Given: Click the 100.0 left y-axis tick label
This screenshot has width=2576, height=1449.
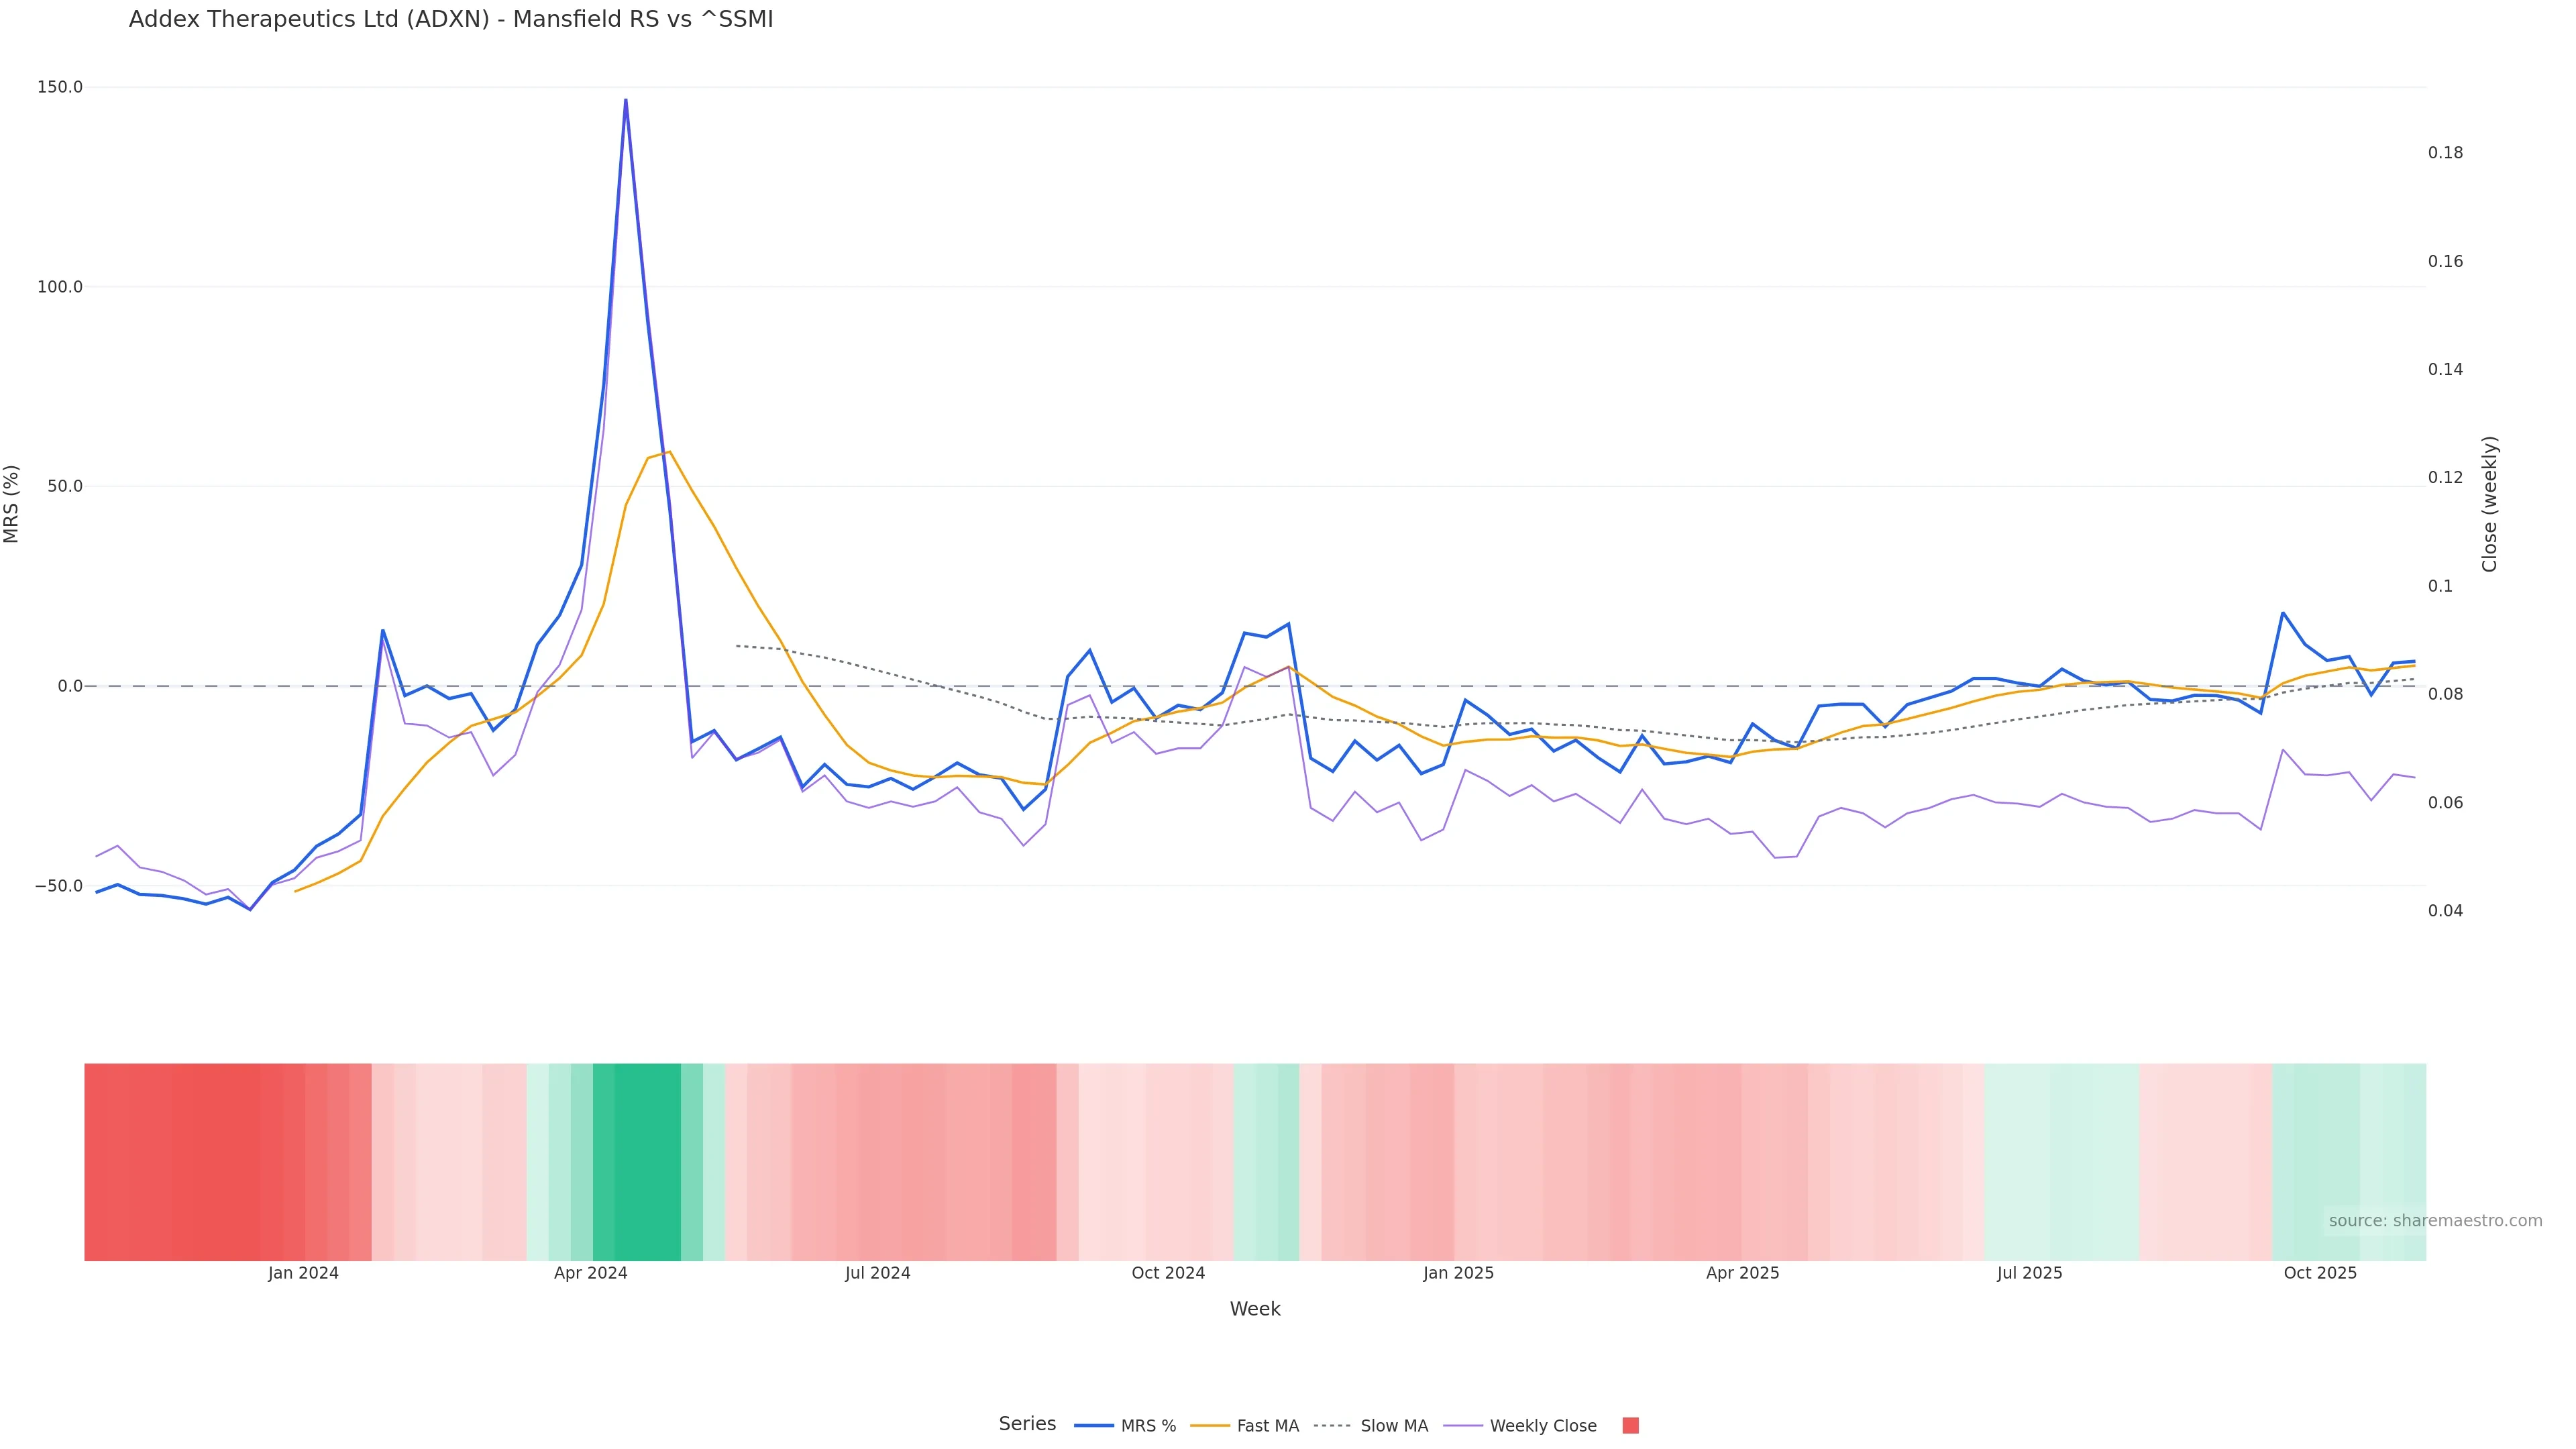Looking at the screenshot, I should 60,287.
